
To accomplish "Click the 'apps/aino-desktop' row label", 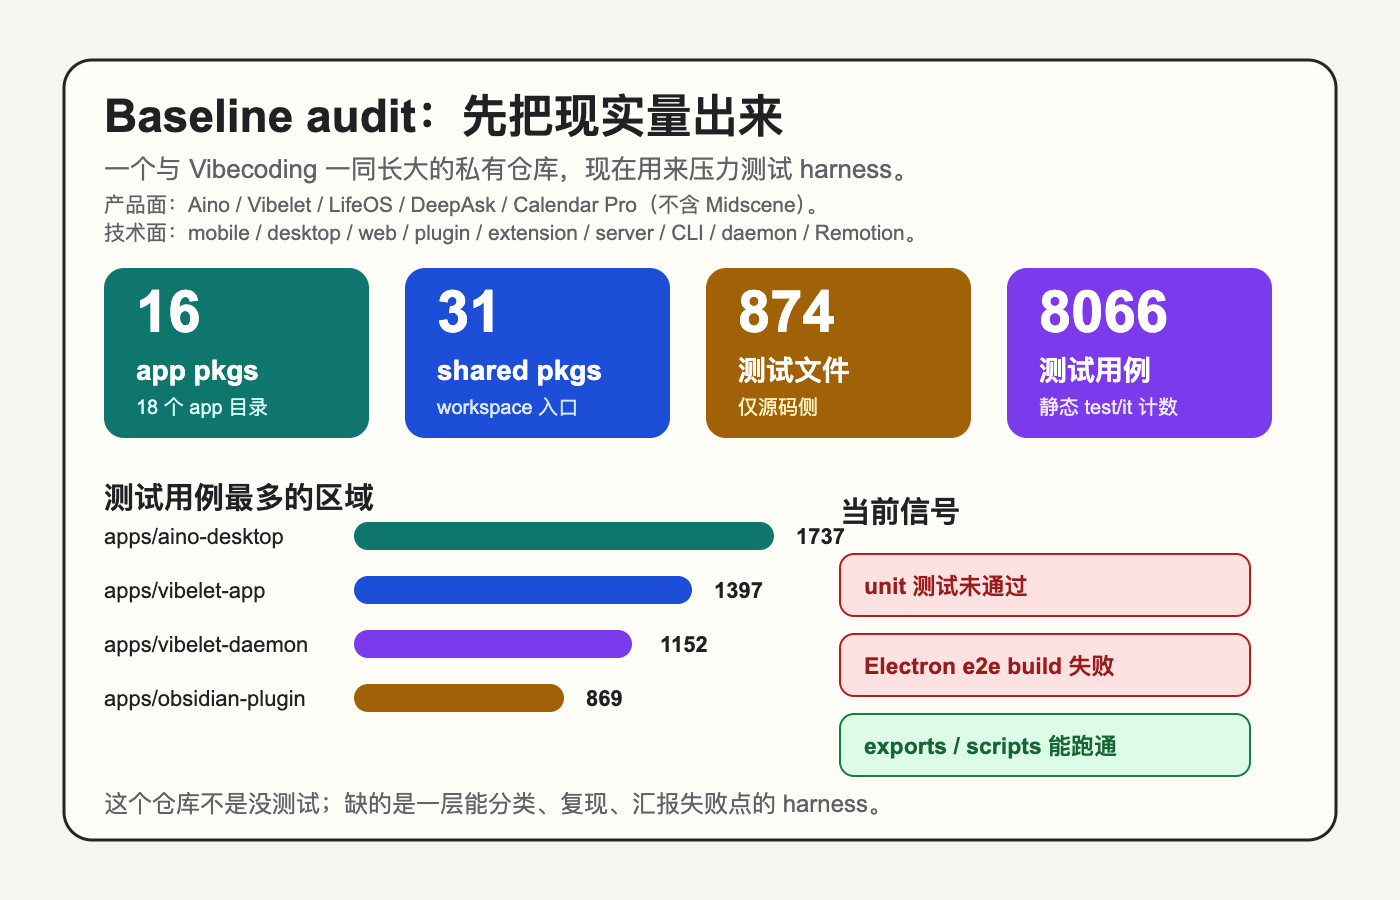I will pyautogui.click(x=194, y=537).
